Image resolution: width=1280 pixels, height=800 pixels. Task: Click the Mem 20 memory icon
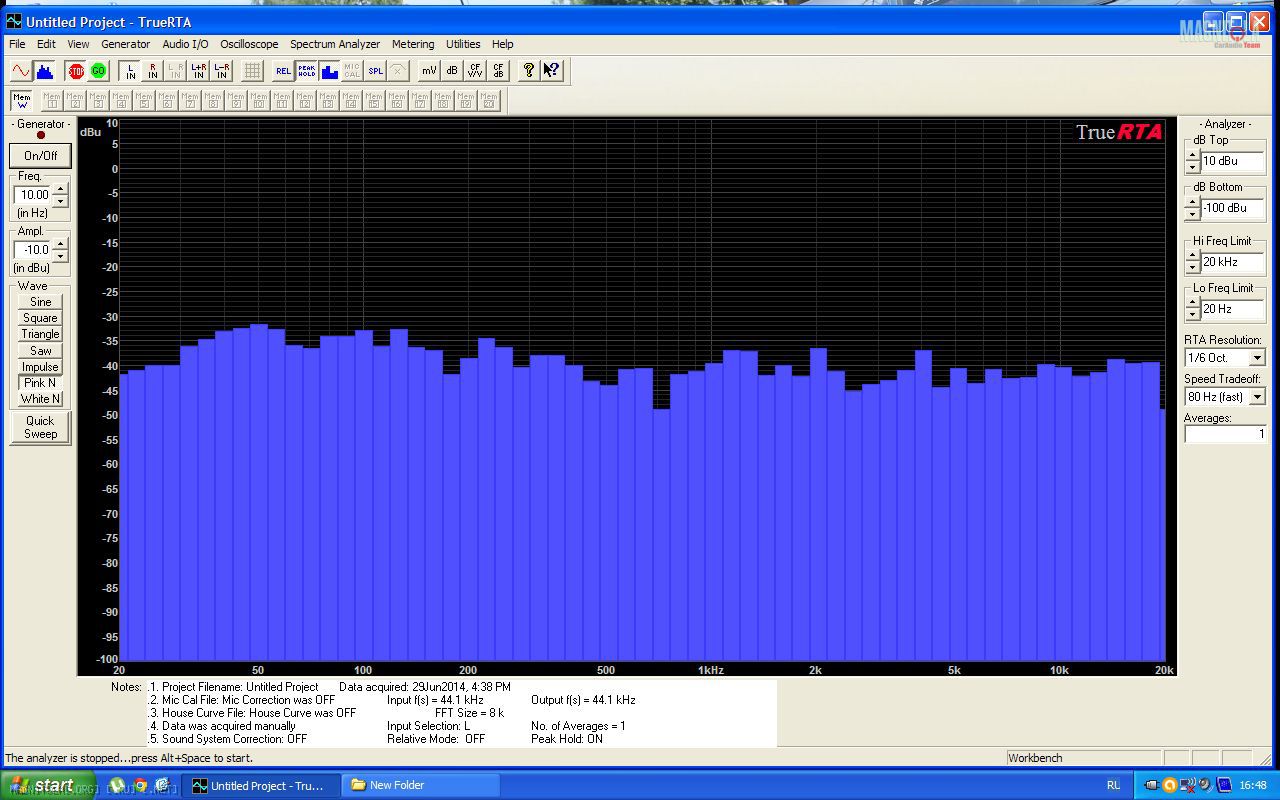[x=489, y=100]
